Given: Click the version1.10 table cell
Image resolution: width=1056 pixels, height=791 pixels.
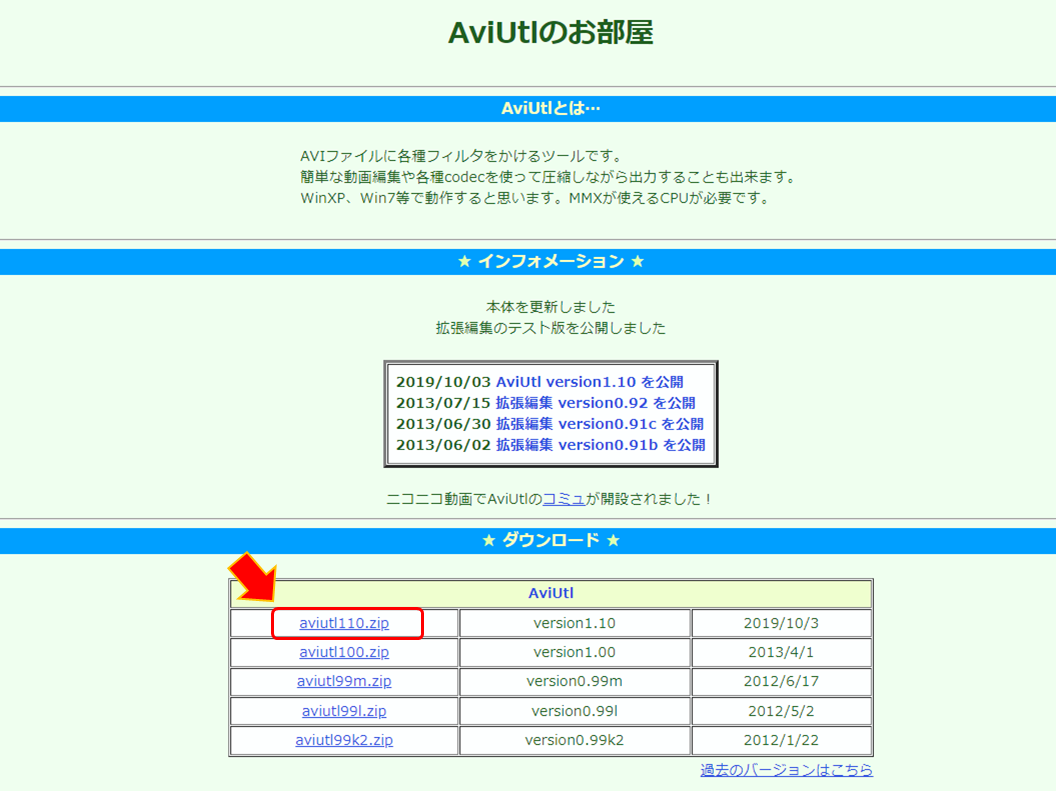Looking at the screenshot, I should click(574, 623).
